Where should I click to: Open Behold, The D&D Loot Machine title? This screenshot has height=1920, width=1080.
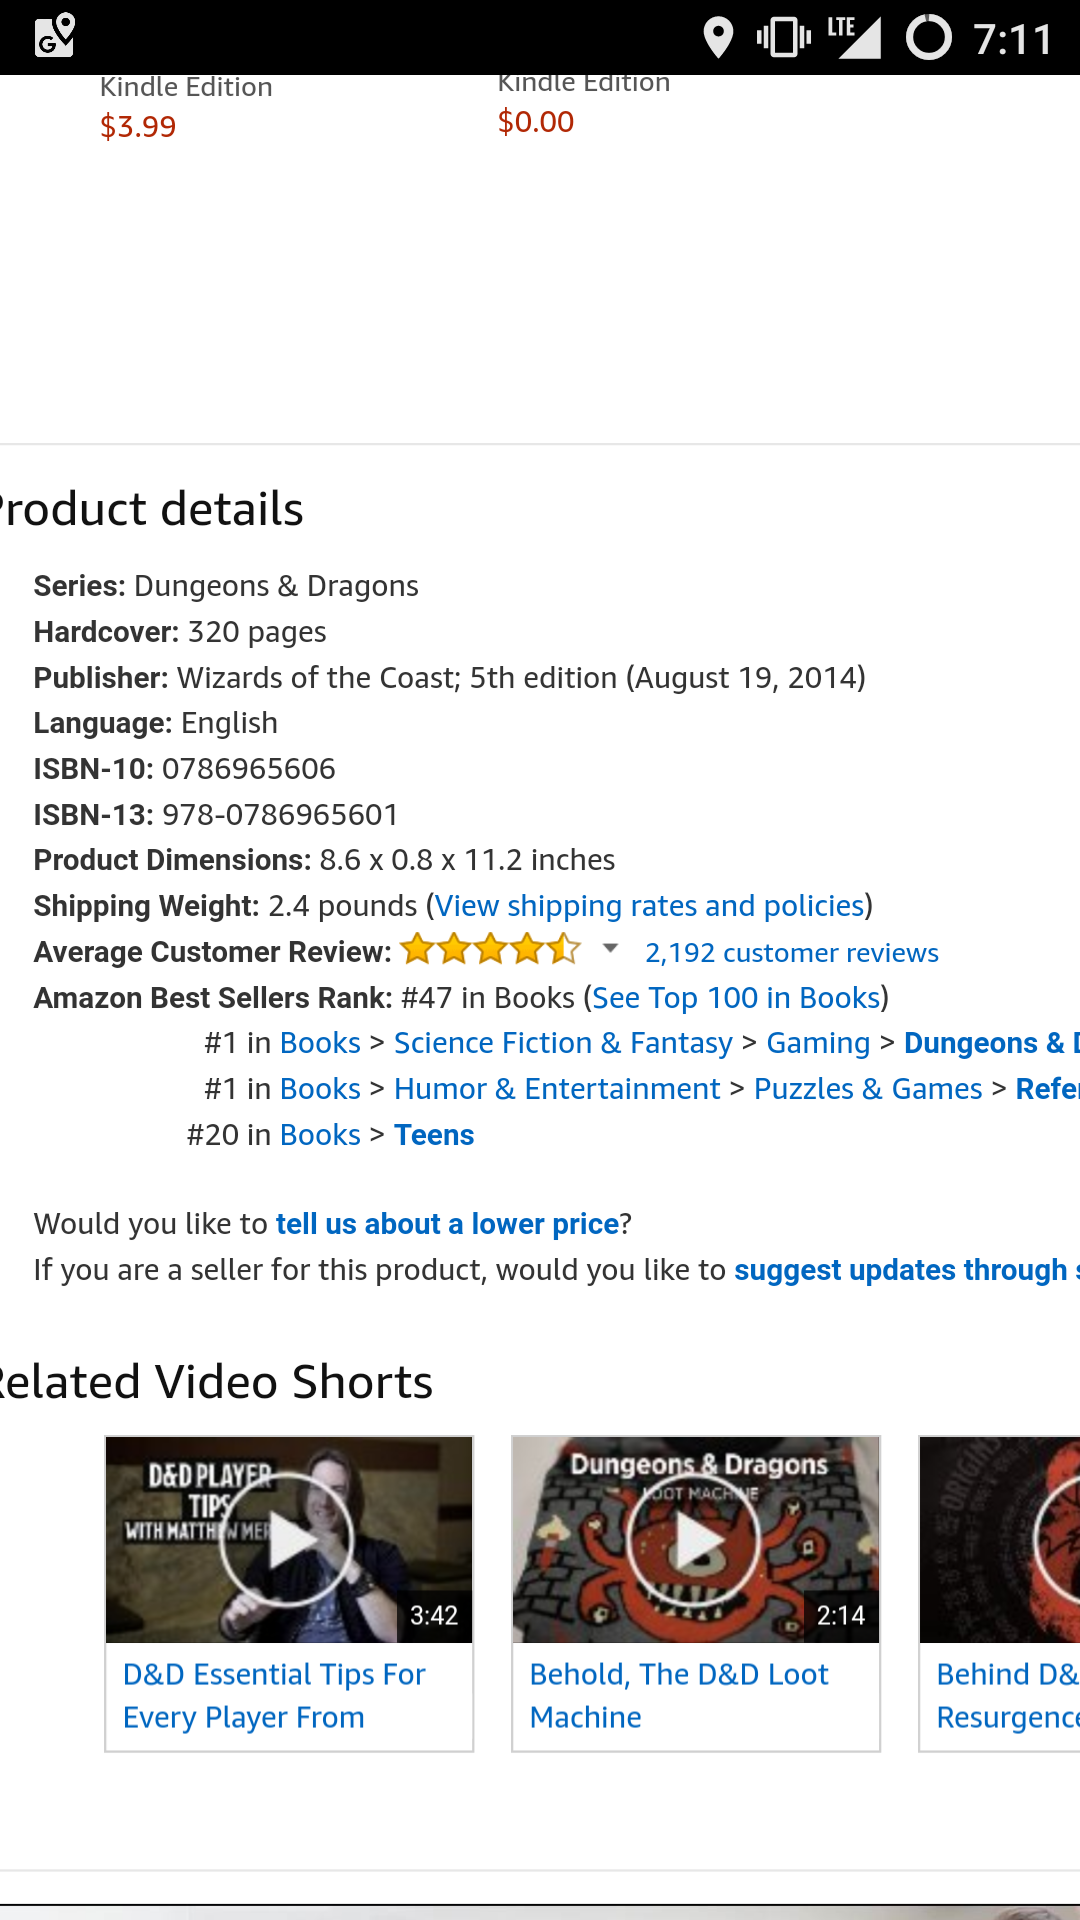(679, 1695)
